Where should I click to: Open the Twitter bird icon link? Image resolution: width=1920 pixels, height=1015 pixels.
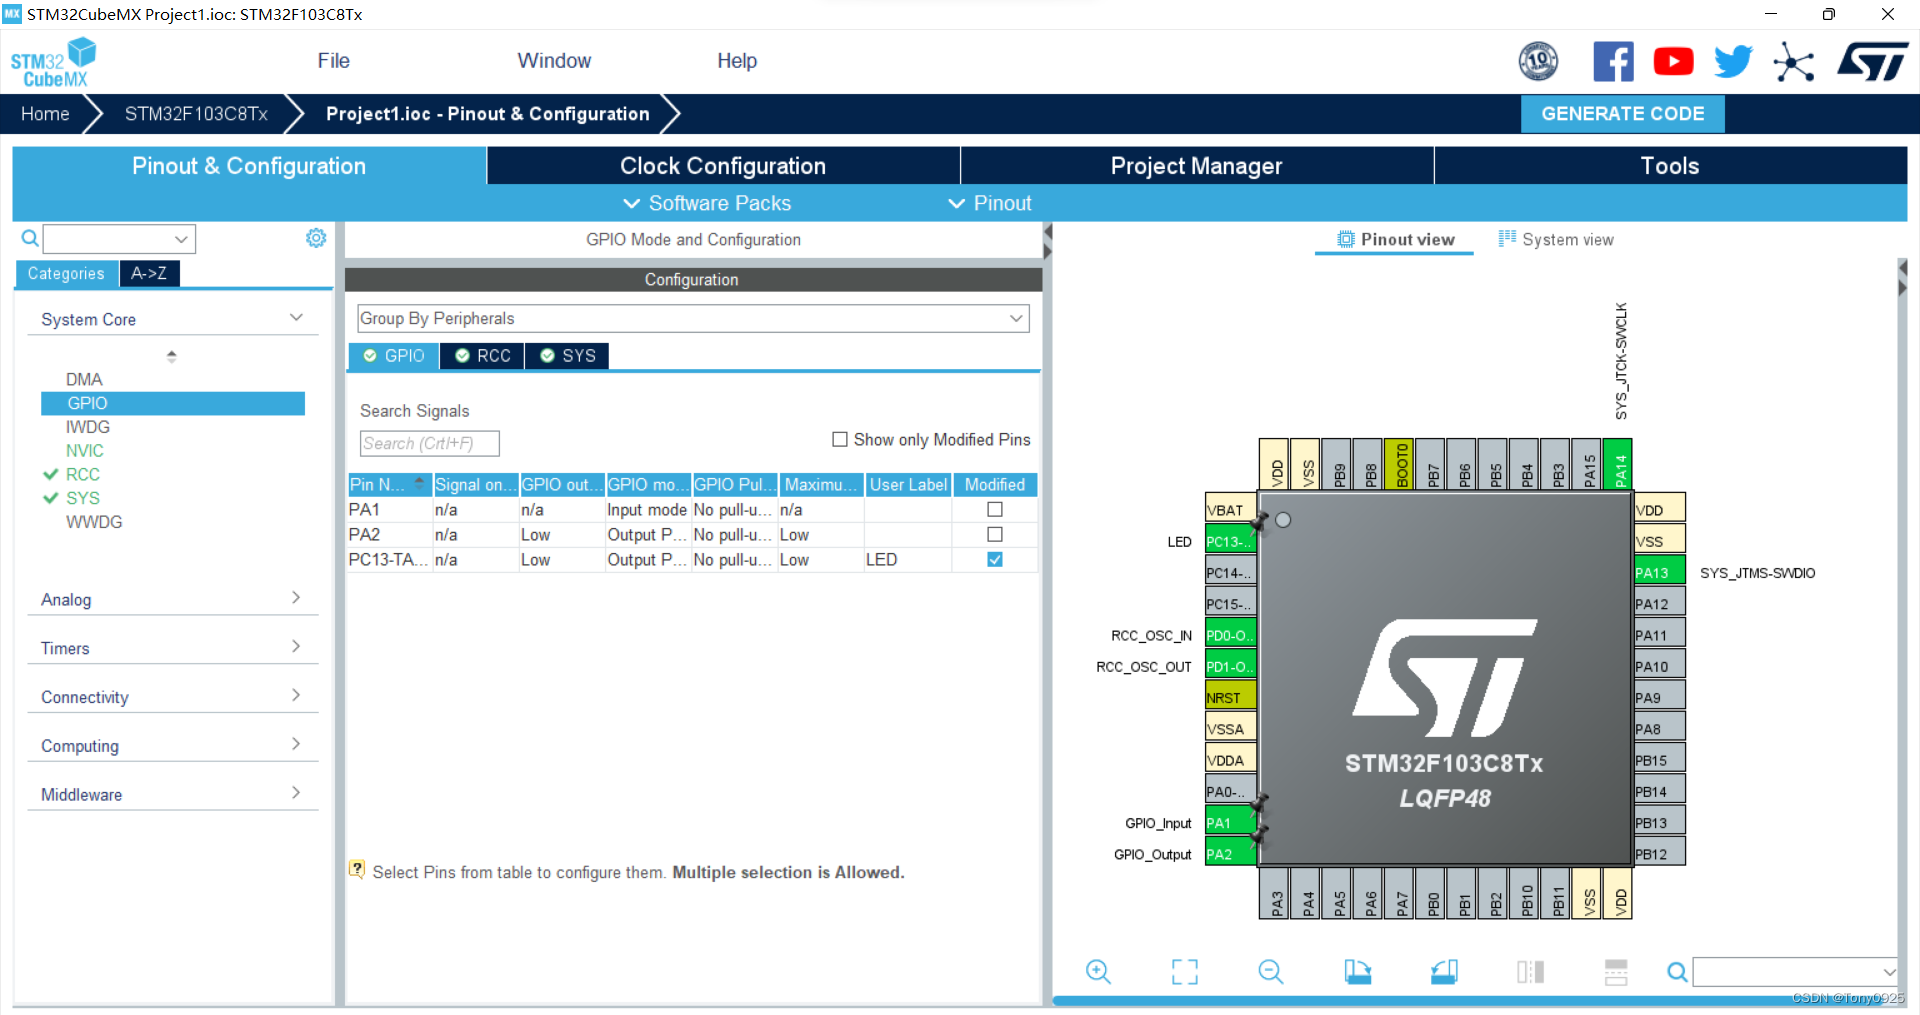(1733, 62)
